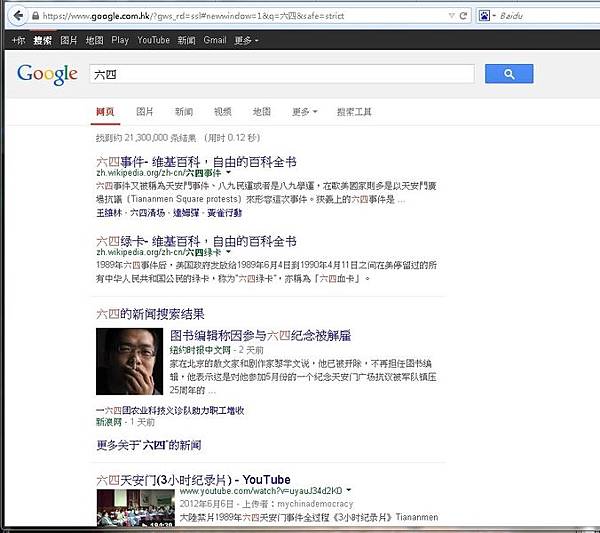Click the Baidu paw search engine icon
The height and width of the screenshot is (533, 600).
(484, 16)
